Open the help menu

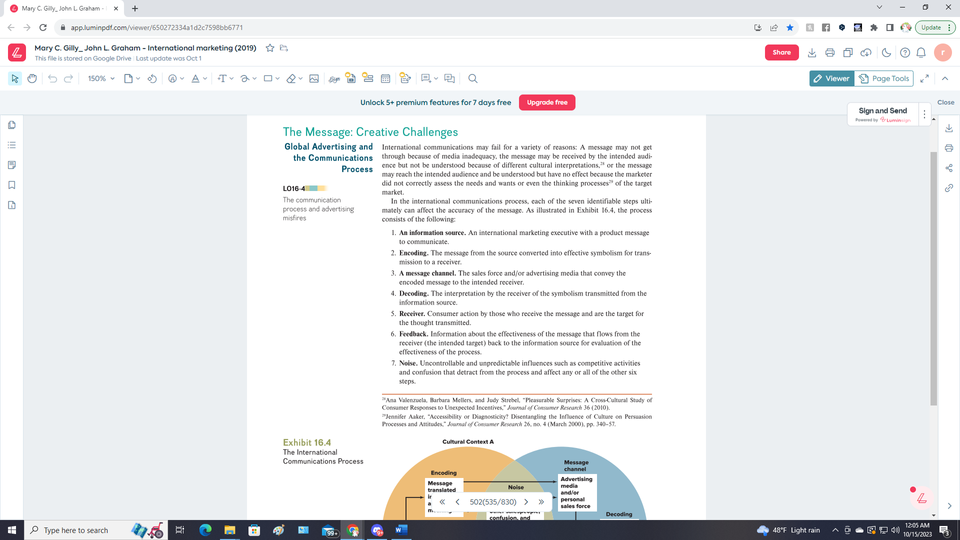[904, 53]
